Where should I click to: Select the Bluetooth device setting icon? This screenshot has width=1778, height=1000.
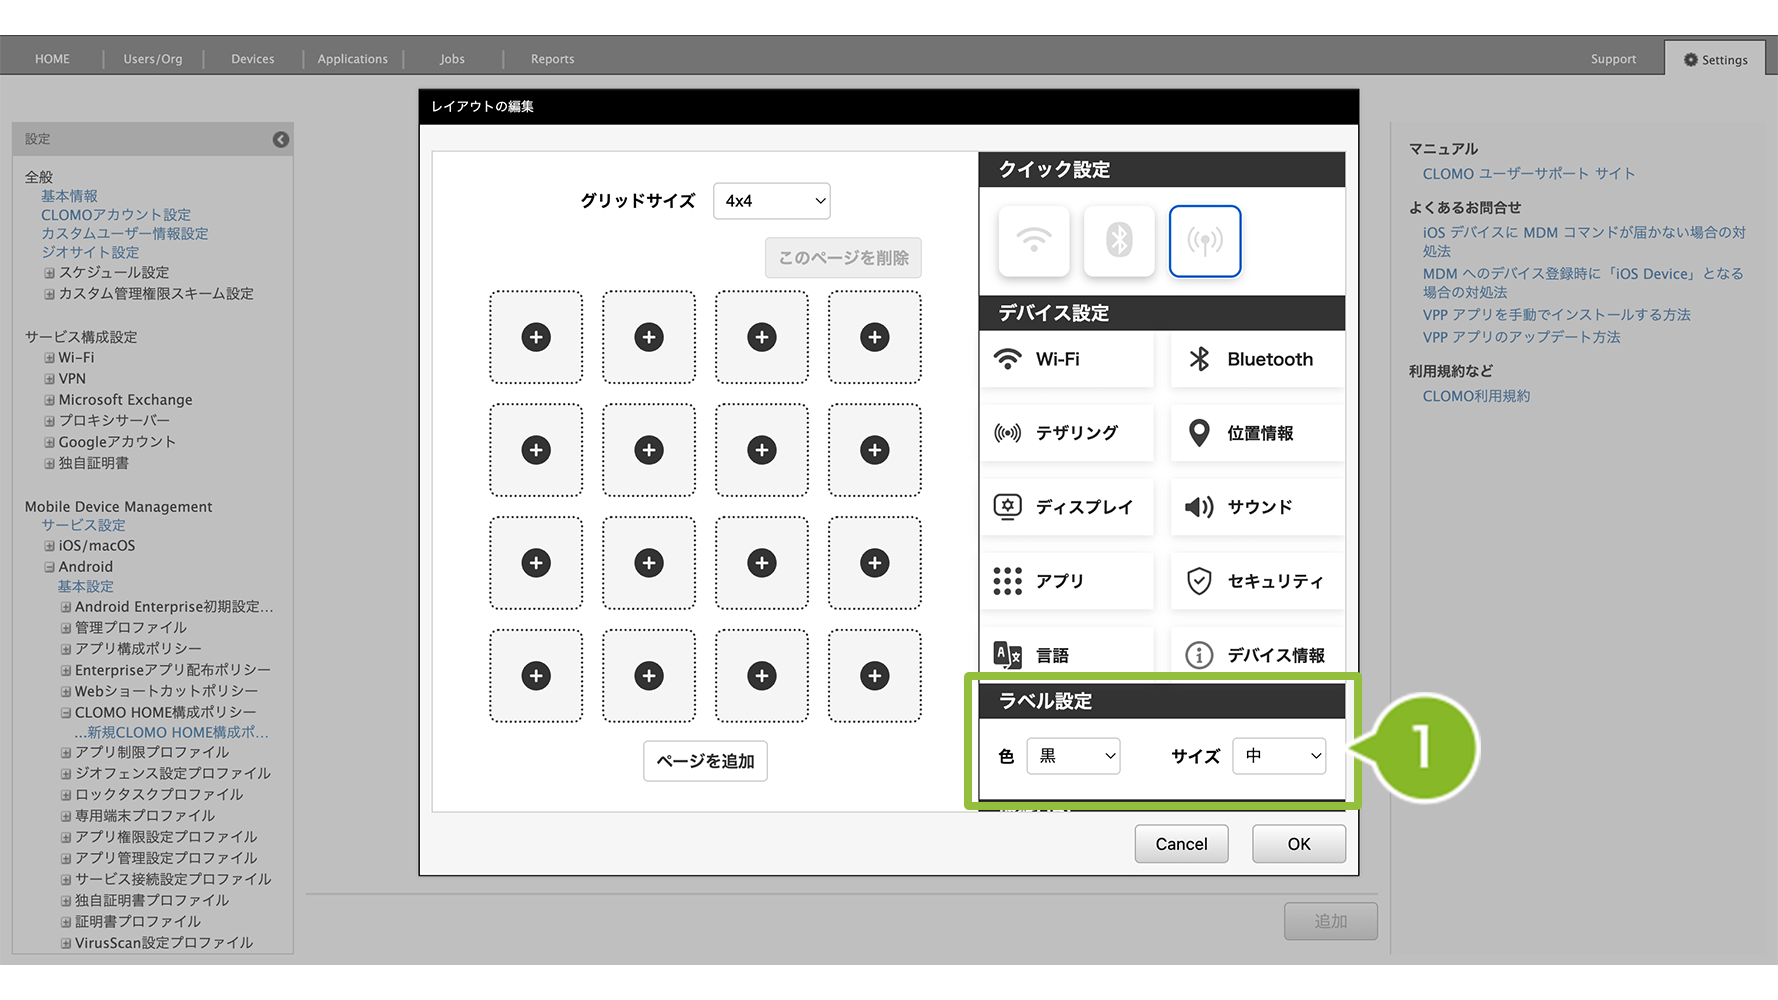(1199, 359)
